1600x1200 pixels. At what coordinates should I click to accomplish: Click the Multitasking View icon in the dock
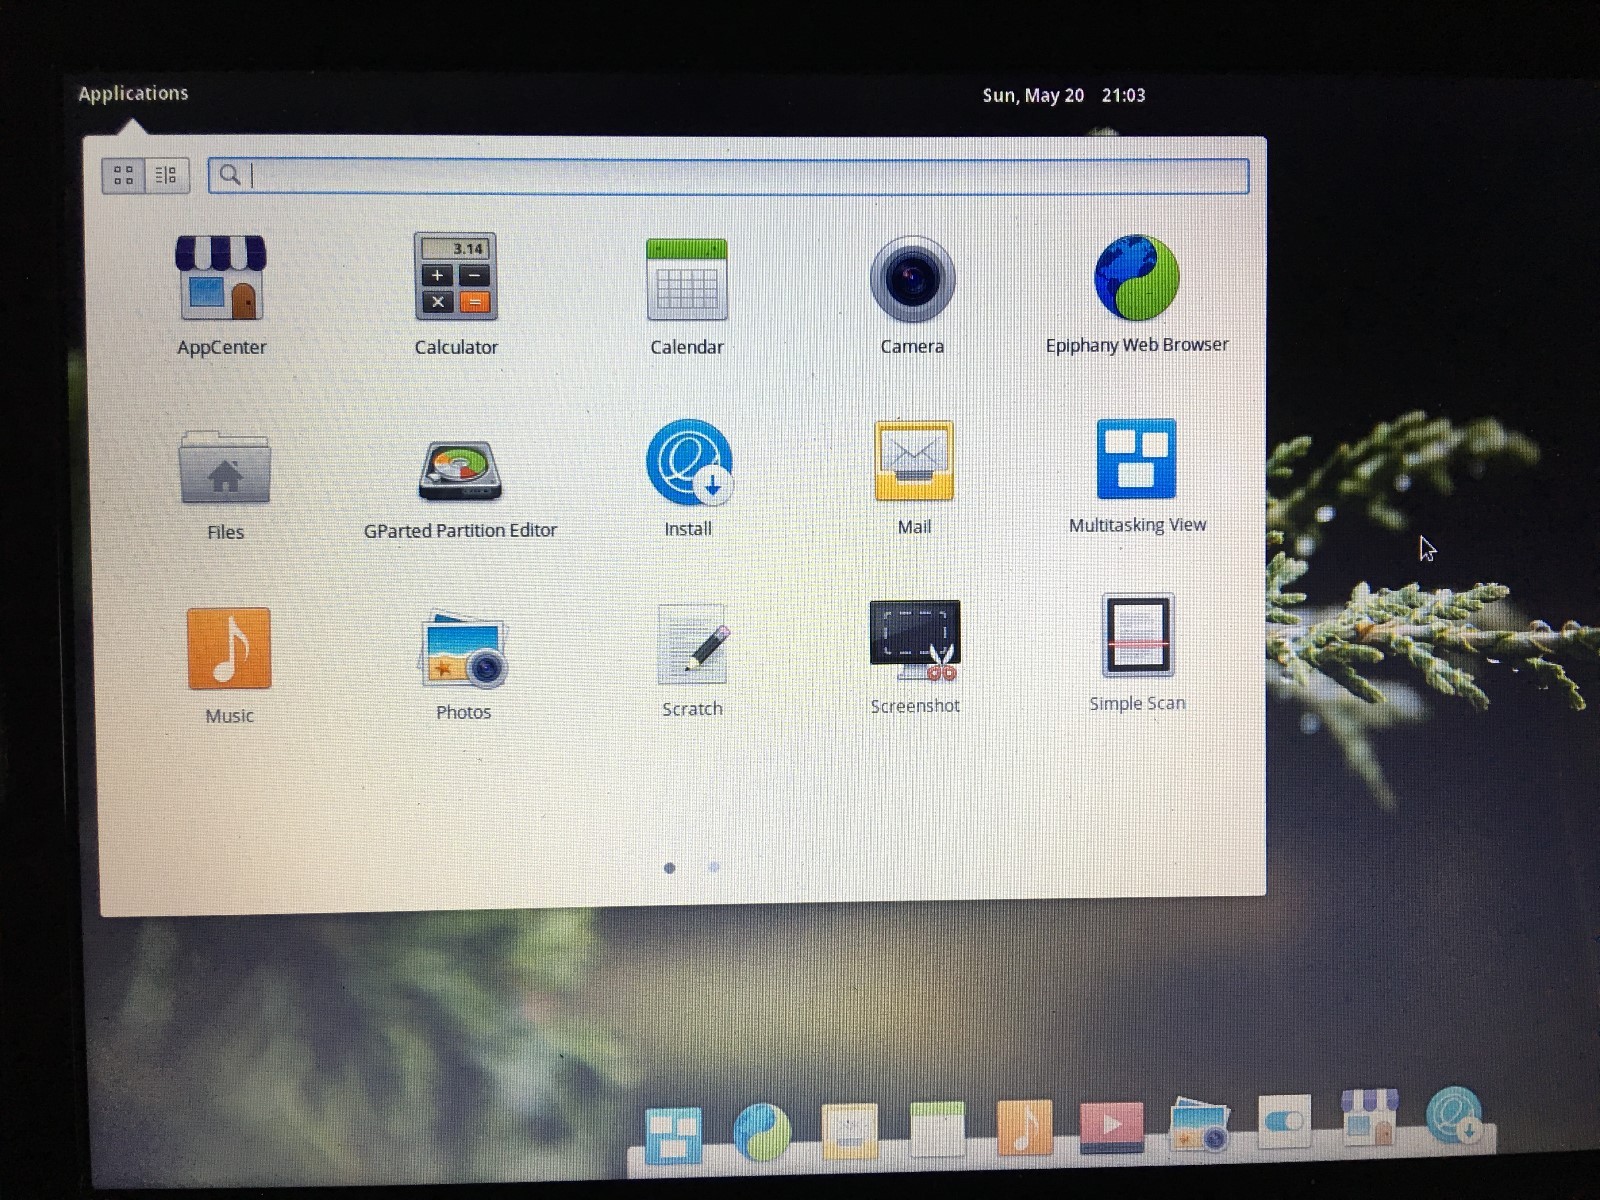pyautogui.click(x=673, y=1136)
